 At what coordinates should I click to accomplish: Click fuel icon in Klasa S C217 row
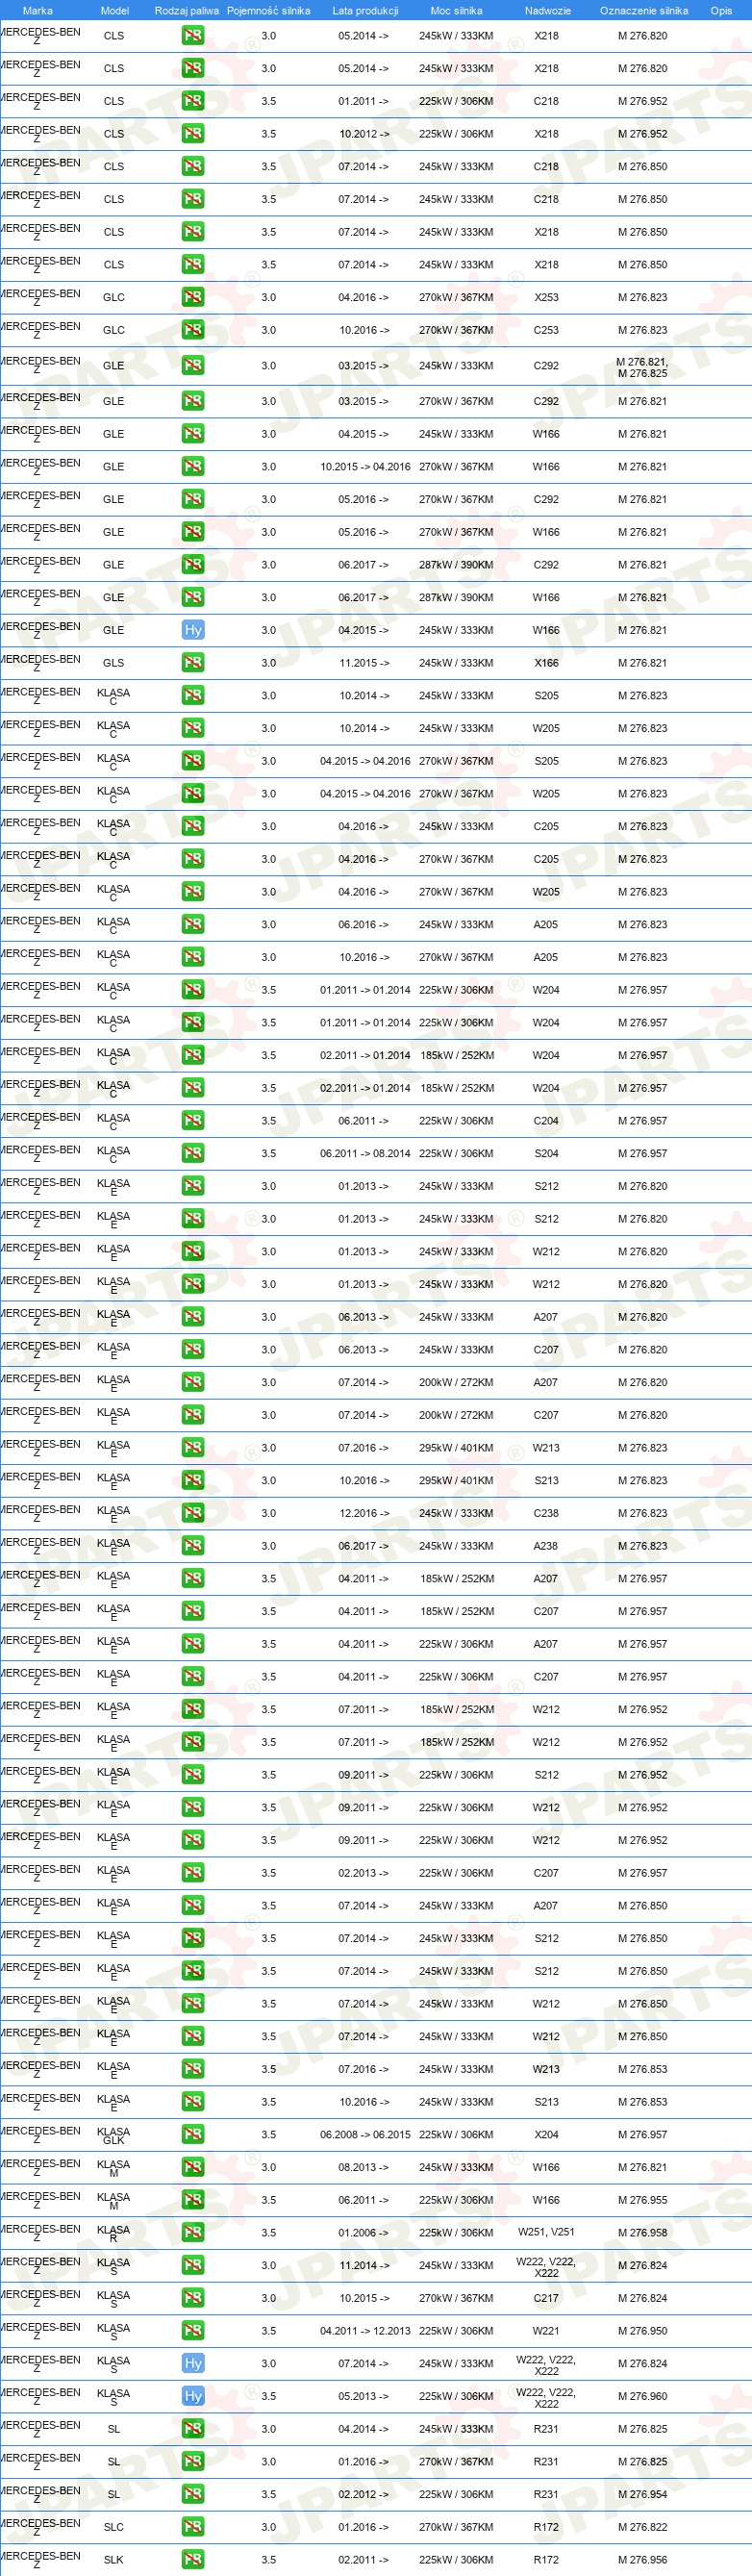pyautogui.click(x=193, y=2298)
